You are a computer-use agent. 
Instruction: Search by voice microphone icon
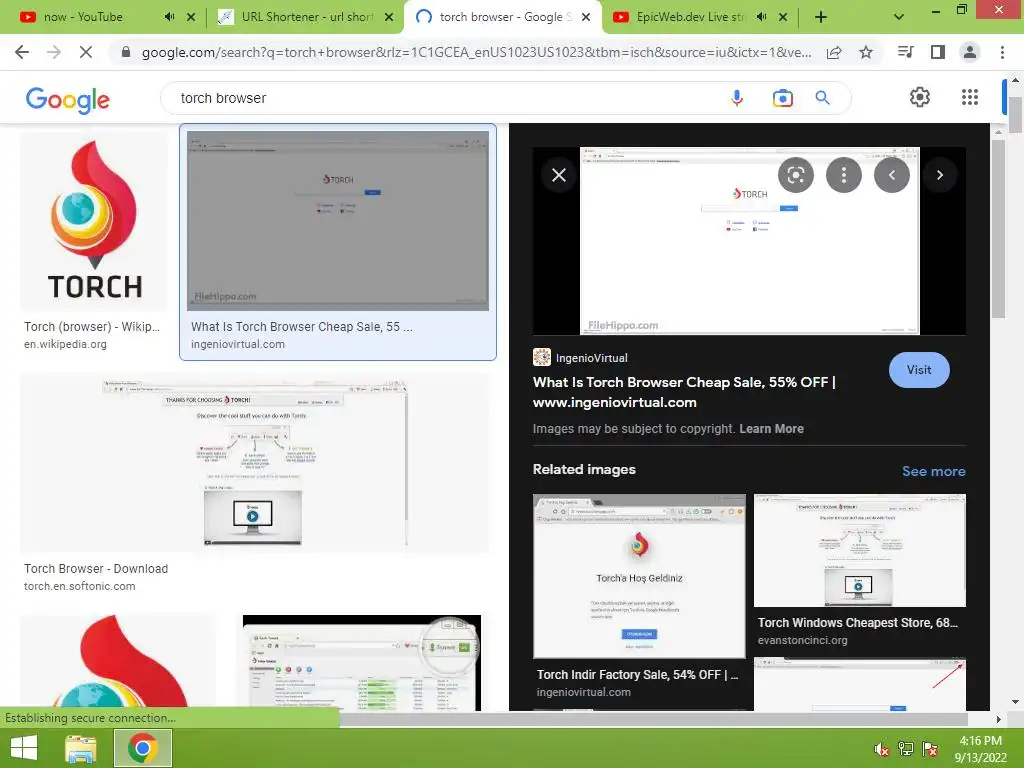[737, 98]
